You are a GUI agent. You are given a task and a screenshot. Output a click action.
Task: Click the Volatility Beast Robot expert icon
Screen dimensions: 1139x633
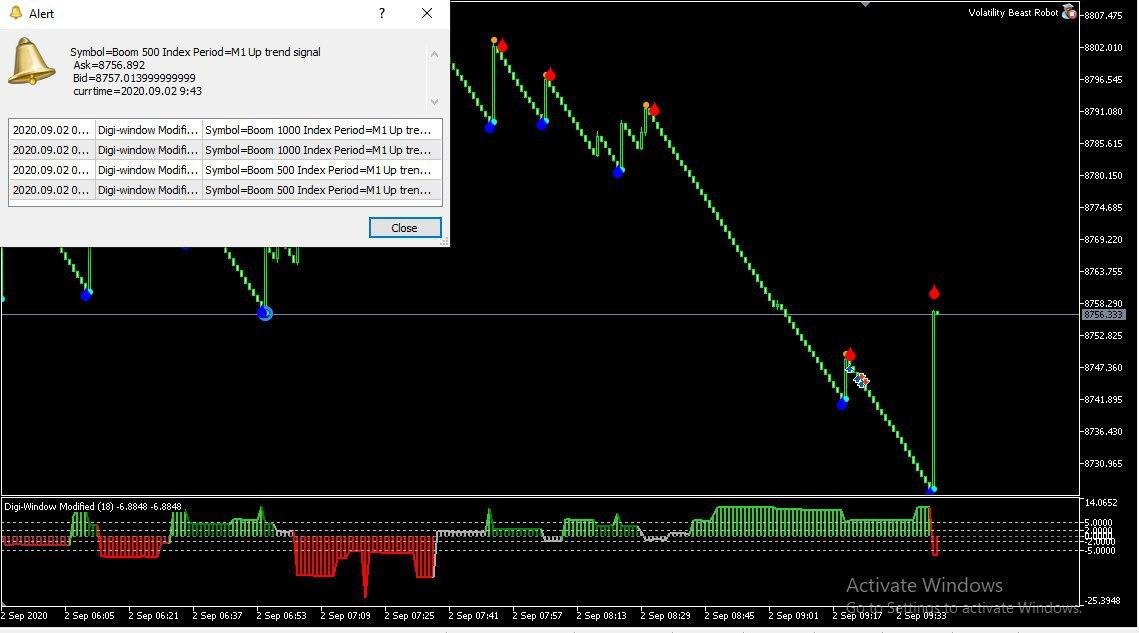[x=1069, y=12]
